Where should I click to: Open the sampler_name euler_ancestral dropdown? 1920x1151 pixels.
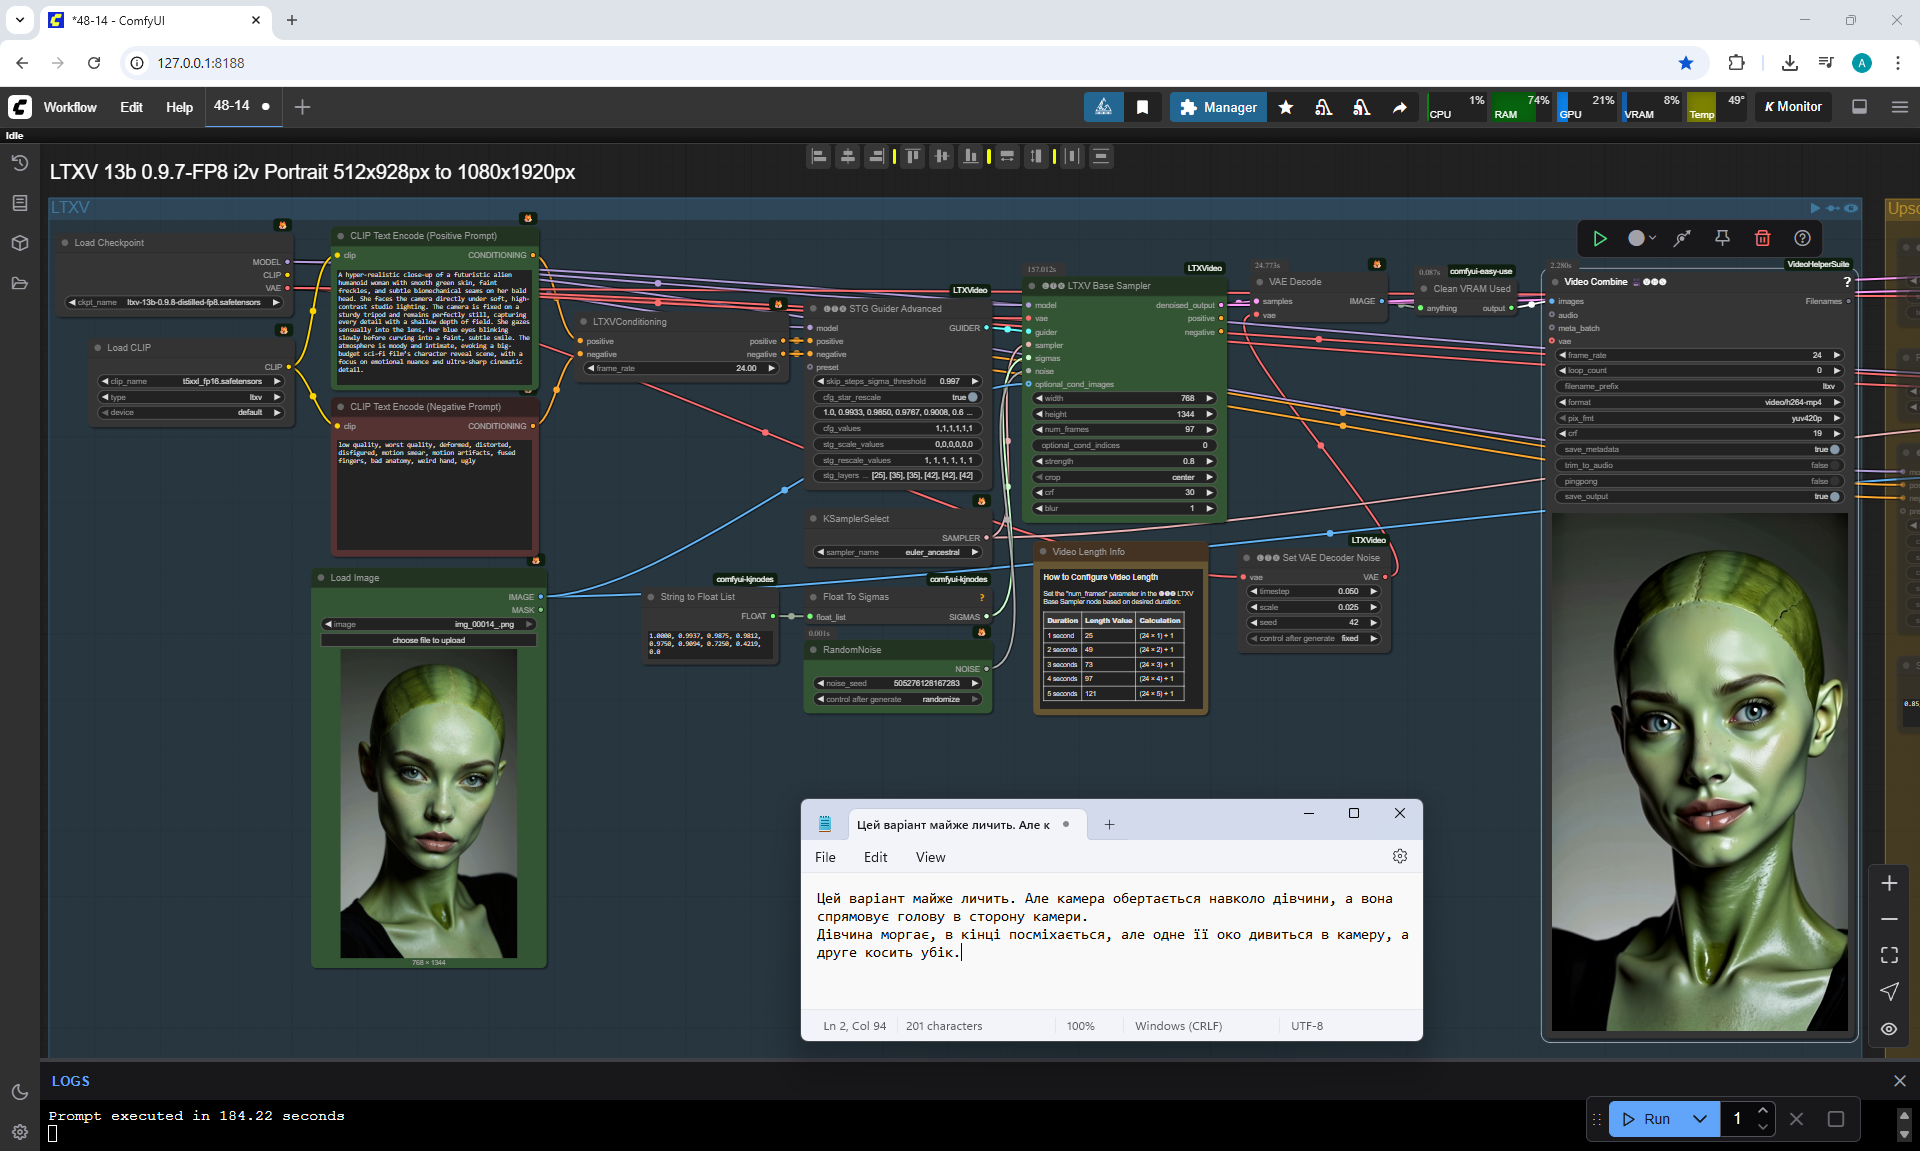click(898, 552)
